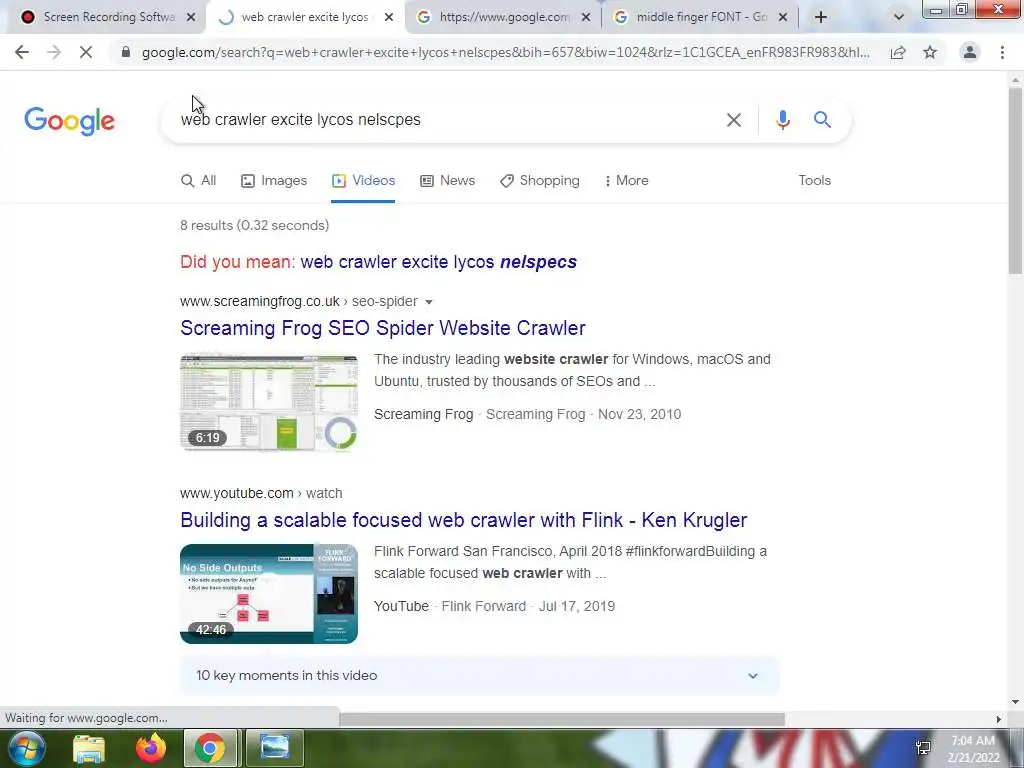Share this page icon
1024x768 pixels.
click(898, 52)
